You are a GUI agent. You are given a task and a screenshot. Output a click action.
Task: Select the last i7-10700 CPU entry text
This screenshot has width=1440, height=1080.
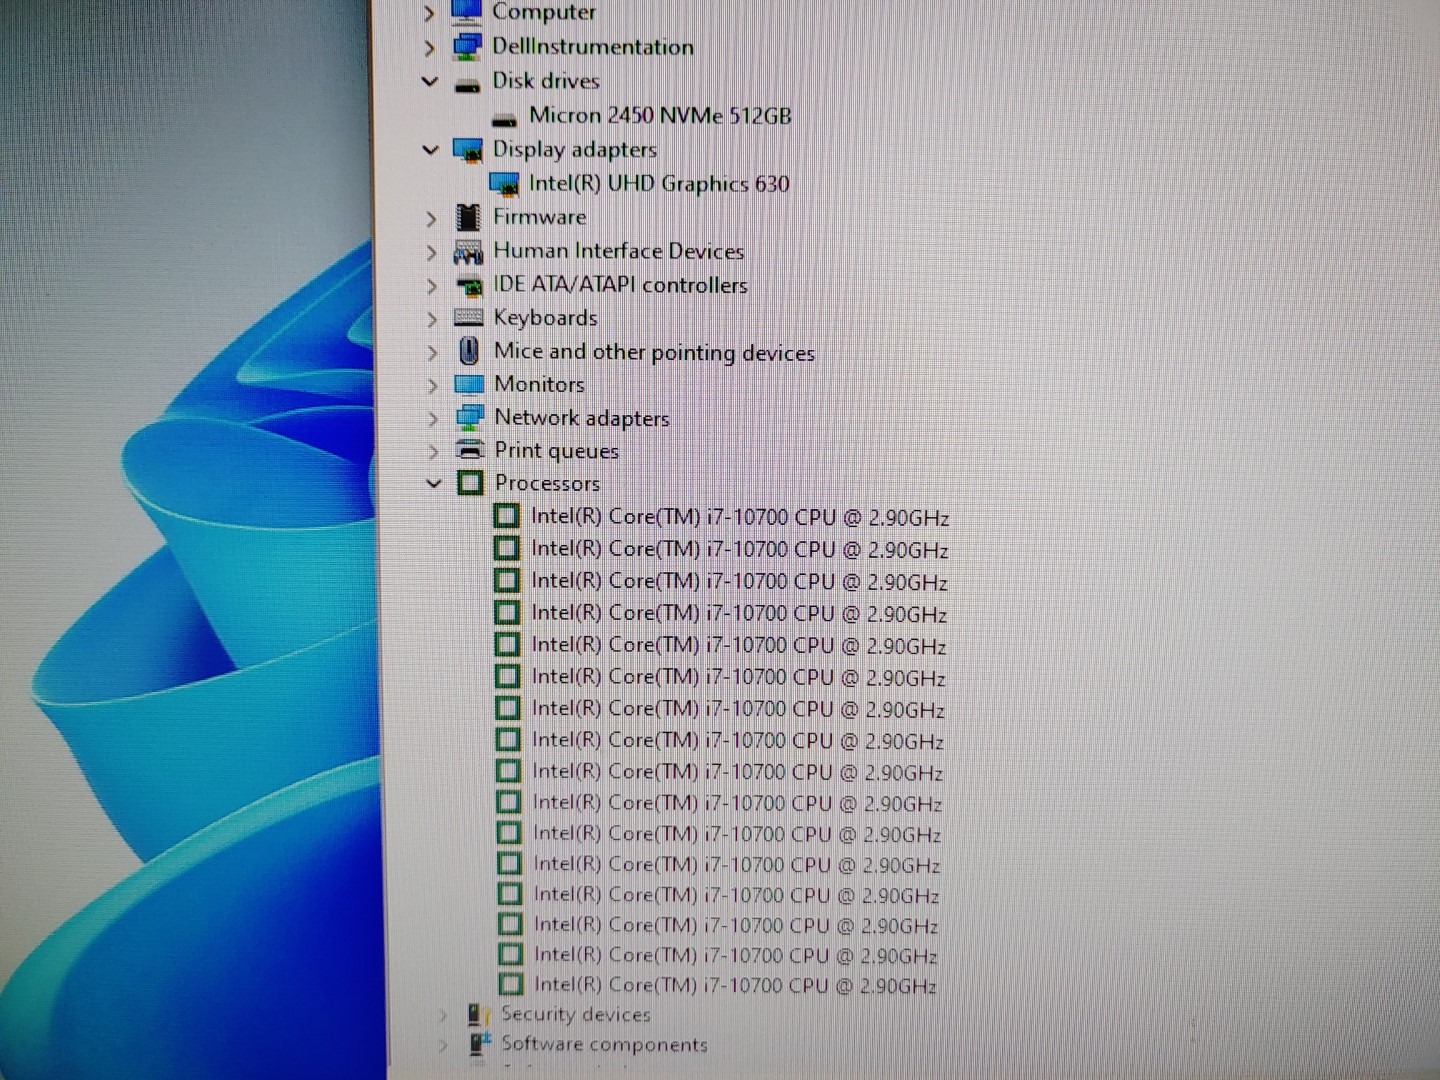(735, 985)
